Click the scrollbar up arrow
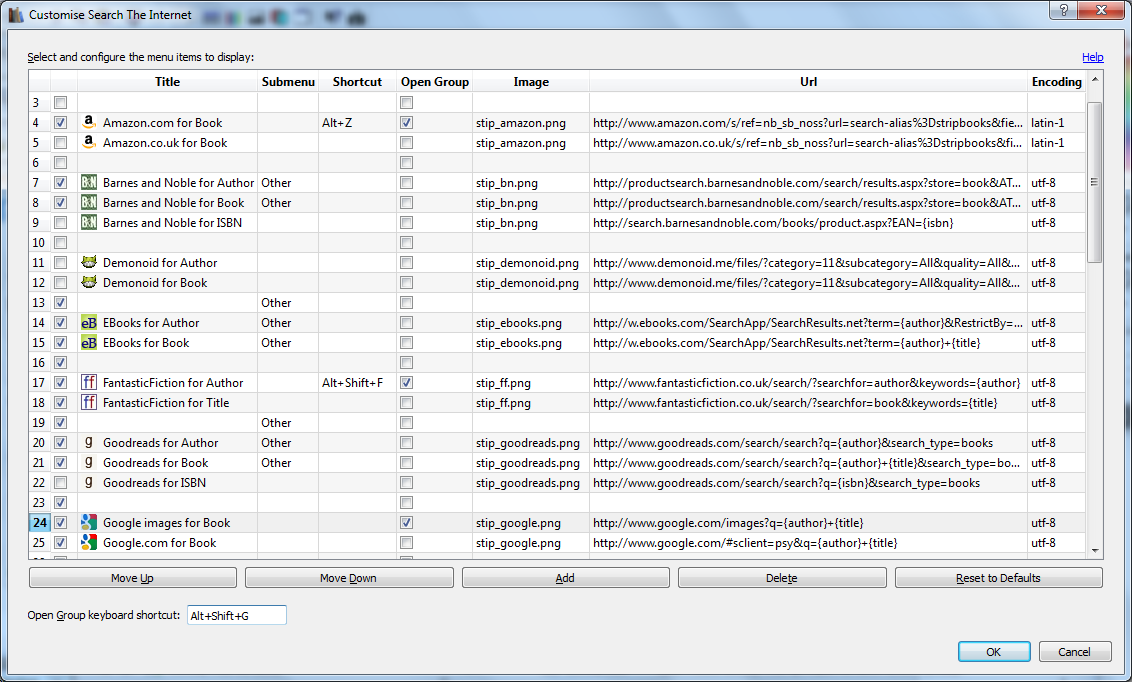1132x682 pixels. tap(1094, 79)
